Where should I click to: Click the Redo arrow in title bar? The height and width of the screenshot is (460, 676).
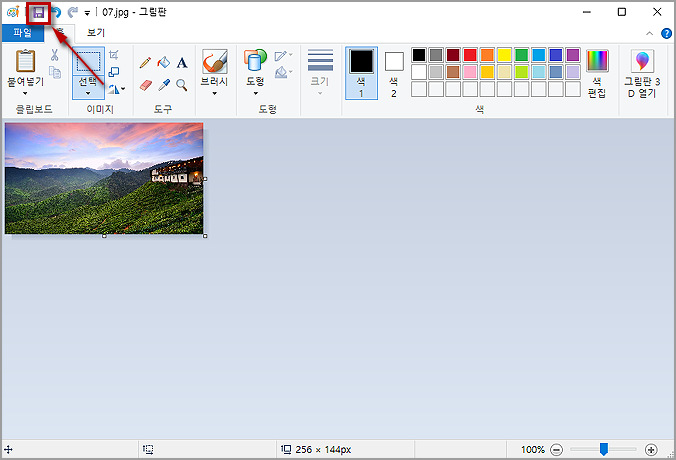pyautogui.click(x=73, y=13)
